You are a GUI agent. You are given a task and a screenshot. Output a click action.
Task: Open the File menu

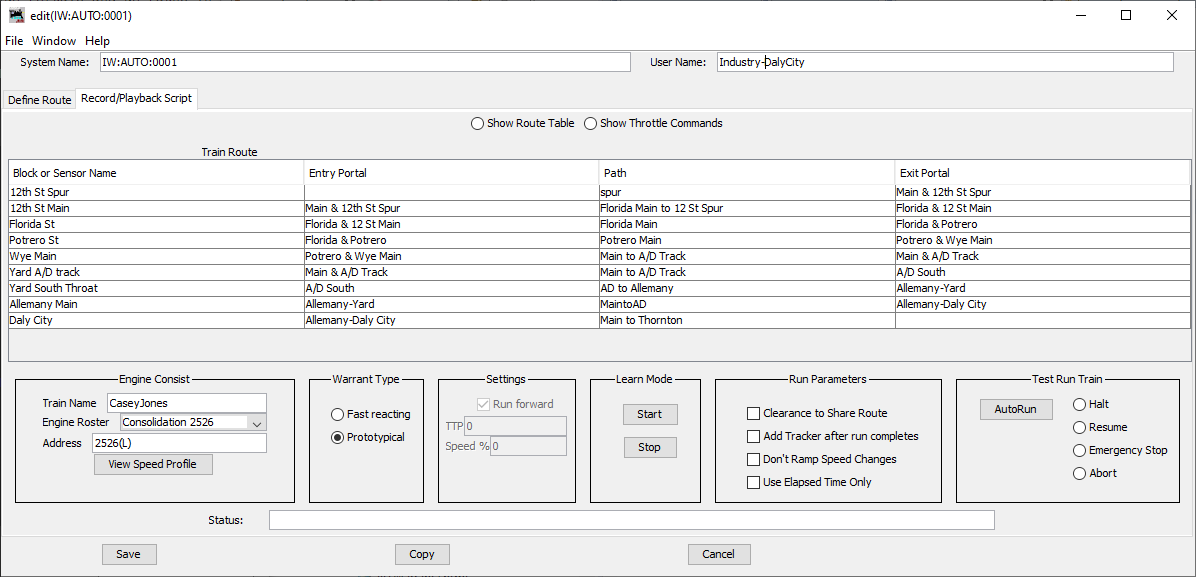[14, 40]
